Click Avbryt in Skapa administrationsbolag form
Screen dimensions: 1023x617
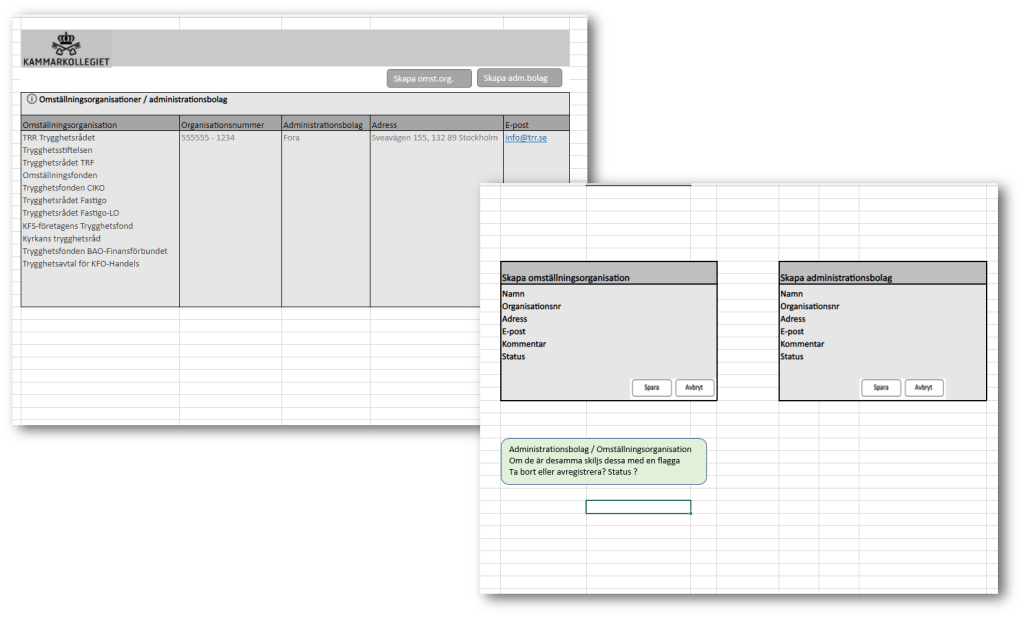pos(924,388)
